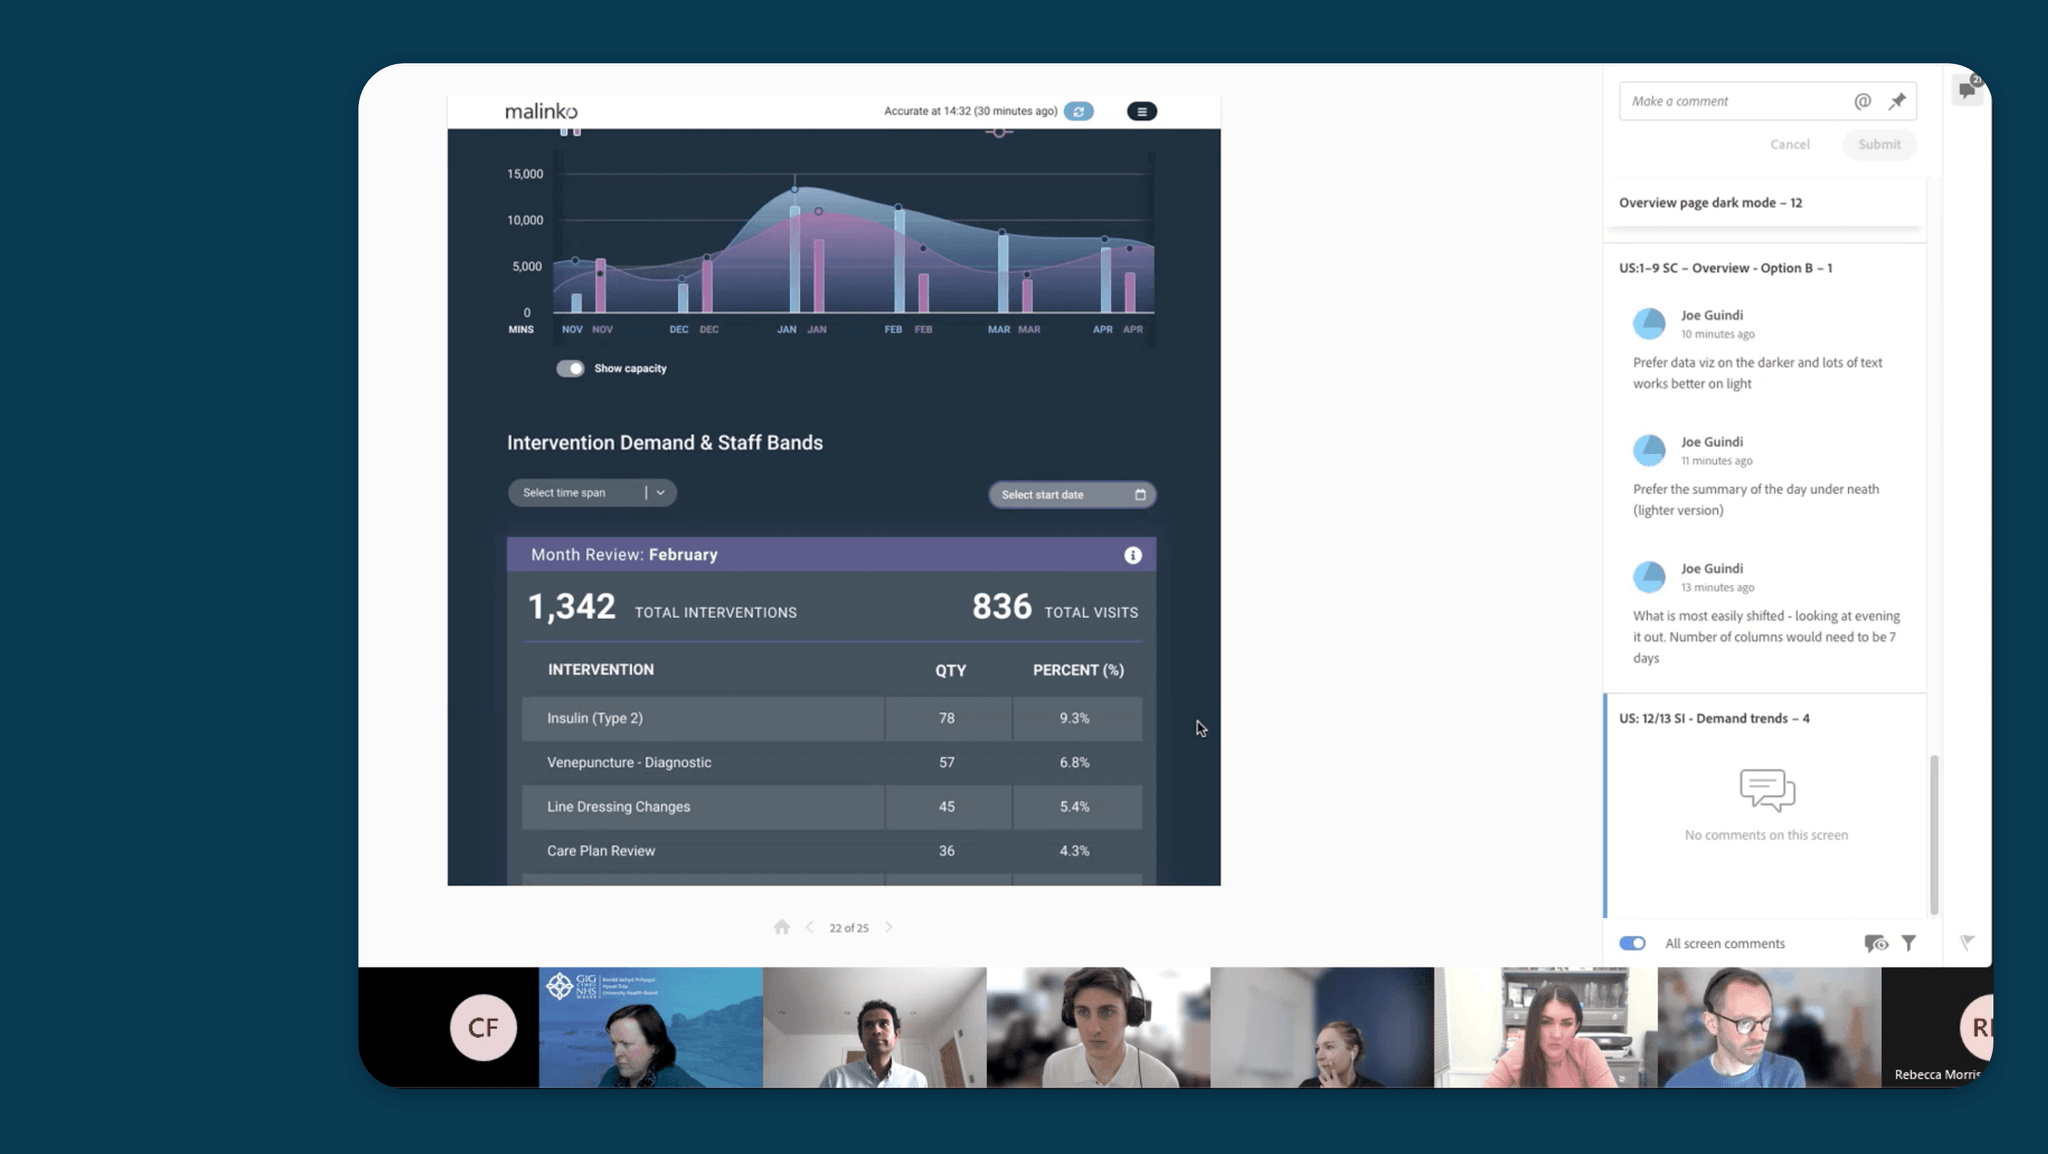This screenshot has height=1154, width=2048.
Task: Click the video thumbnail of man wearing headphones
Action: pos(1098,1027)
